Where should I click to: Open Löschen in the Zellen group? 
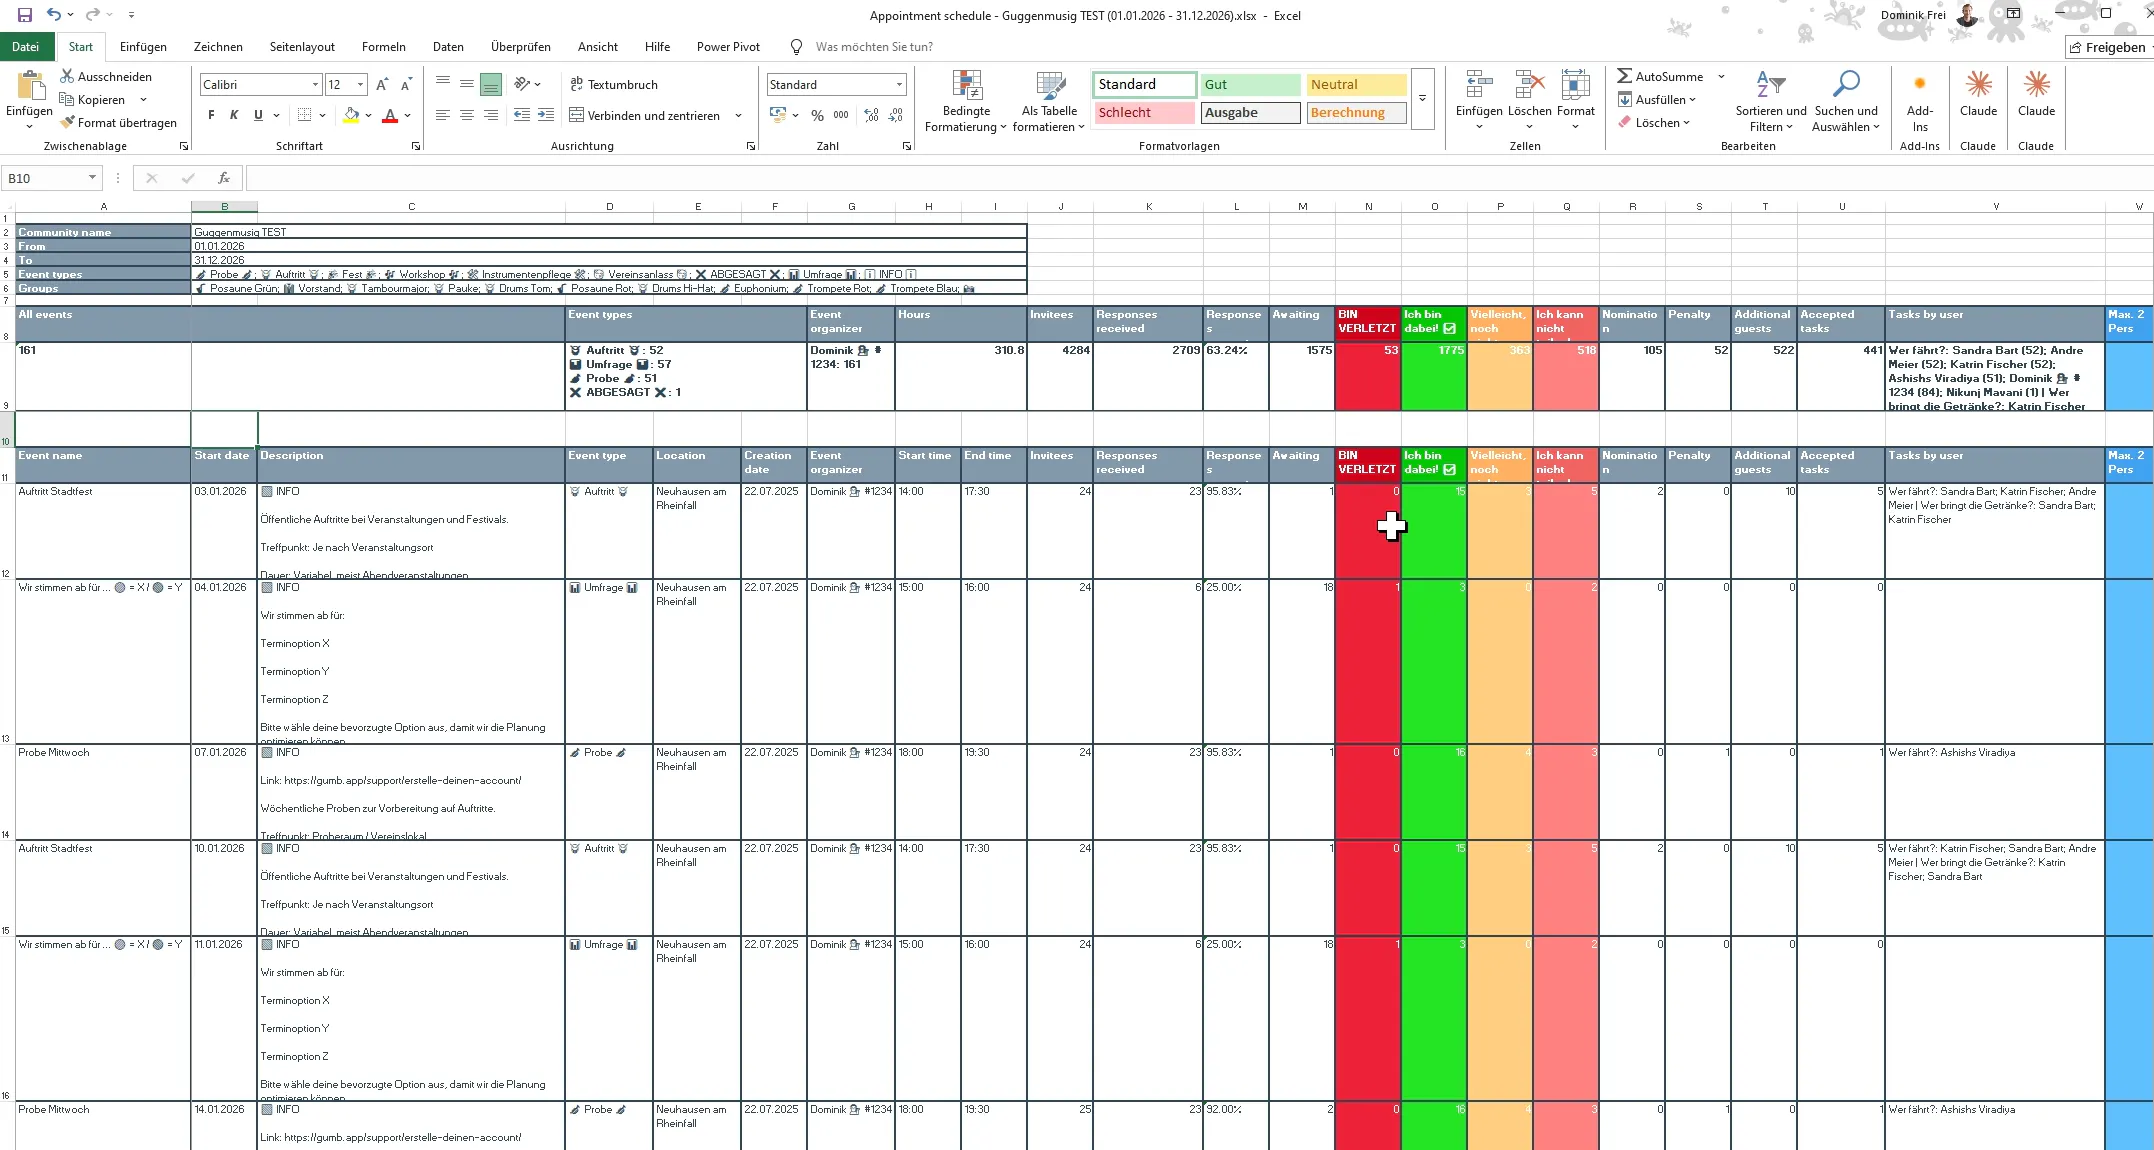coord(1529,101)
